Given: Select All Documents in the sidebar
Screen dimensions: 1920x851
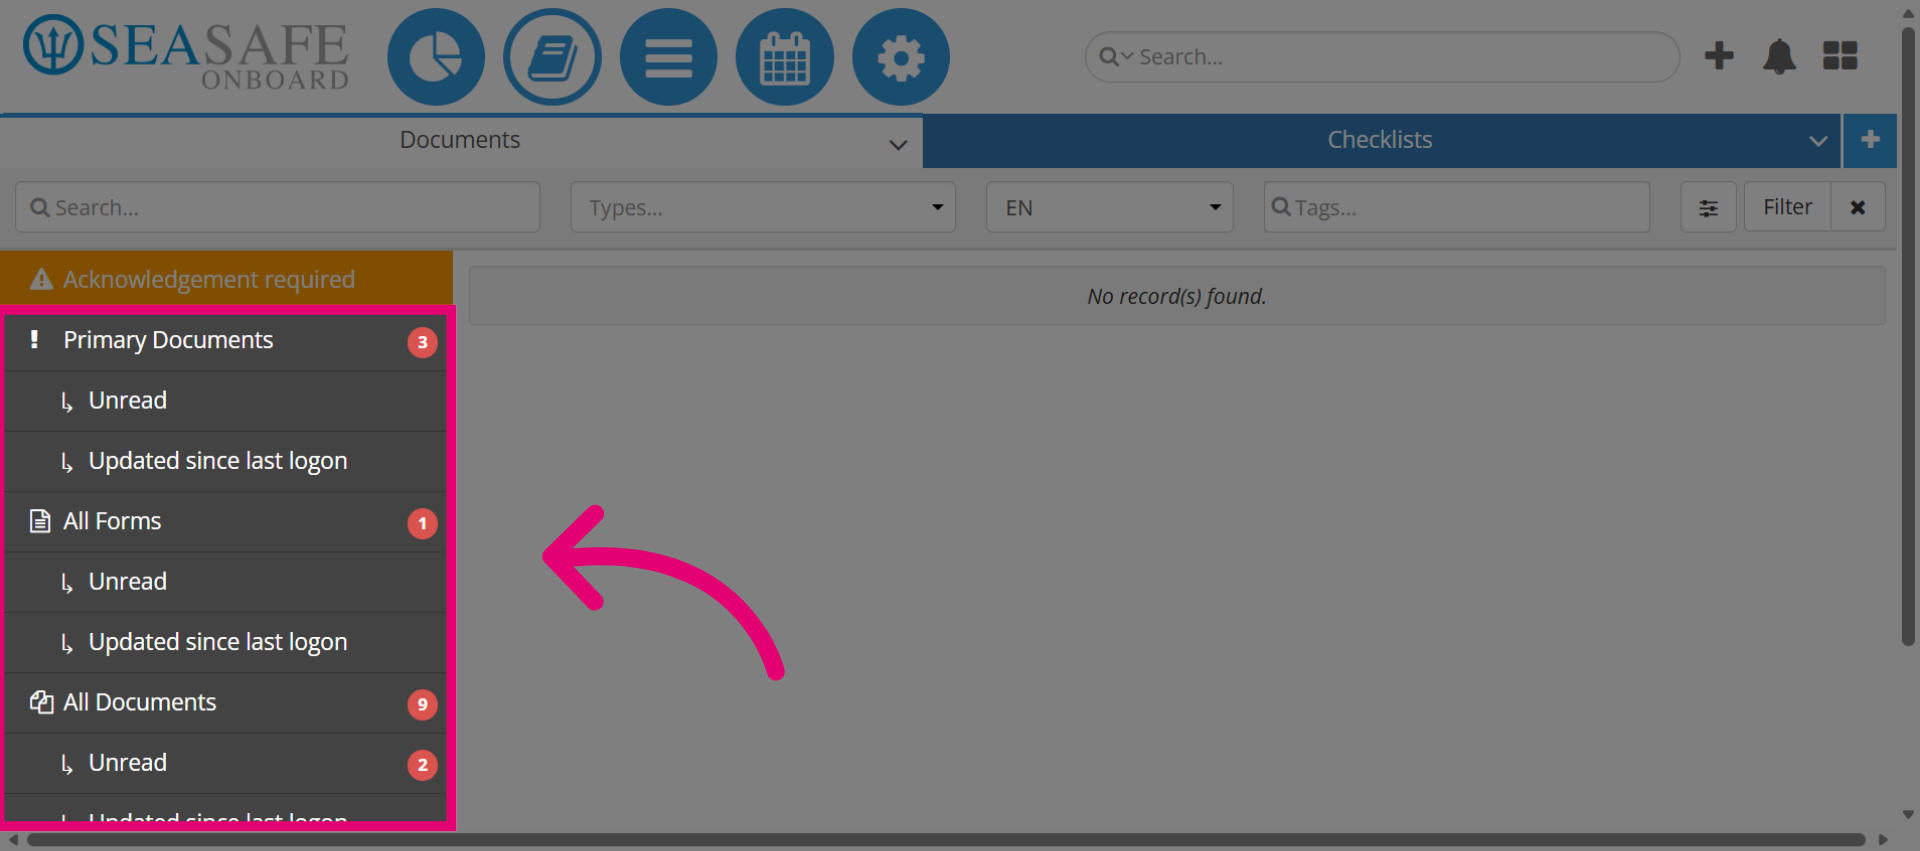Looking at the screenshot, I should [x=225, y=703].
